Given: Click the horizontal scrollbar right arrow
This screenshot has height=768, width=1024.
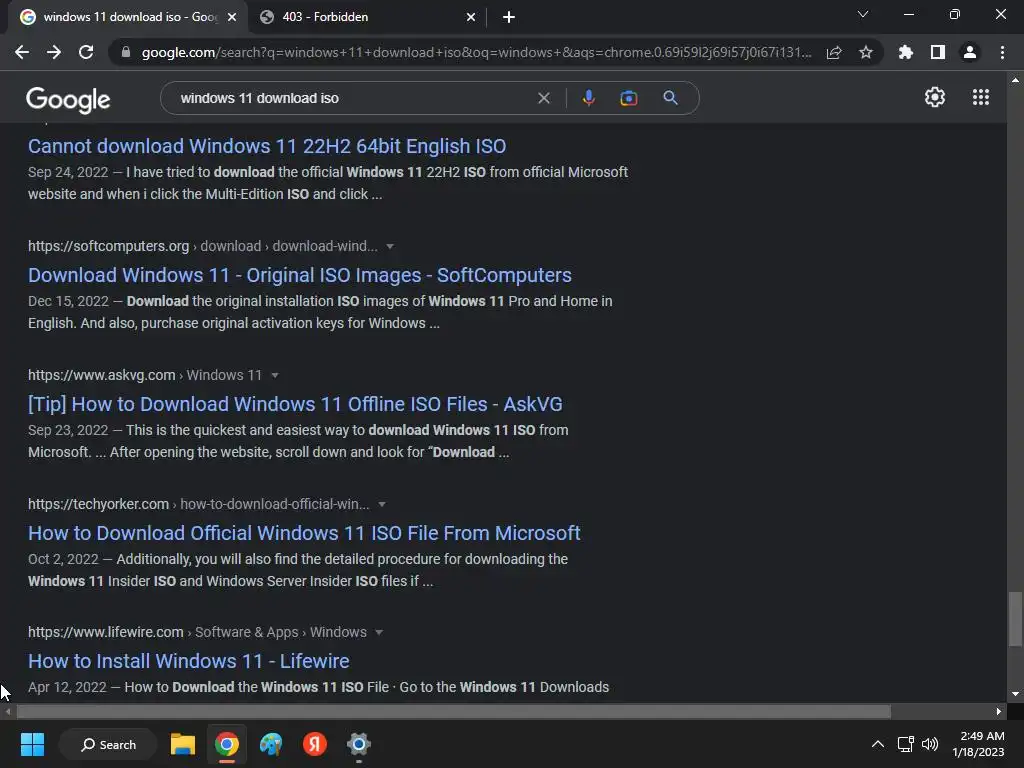Looking at the screenshot, I should (x=999, y=711).
